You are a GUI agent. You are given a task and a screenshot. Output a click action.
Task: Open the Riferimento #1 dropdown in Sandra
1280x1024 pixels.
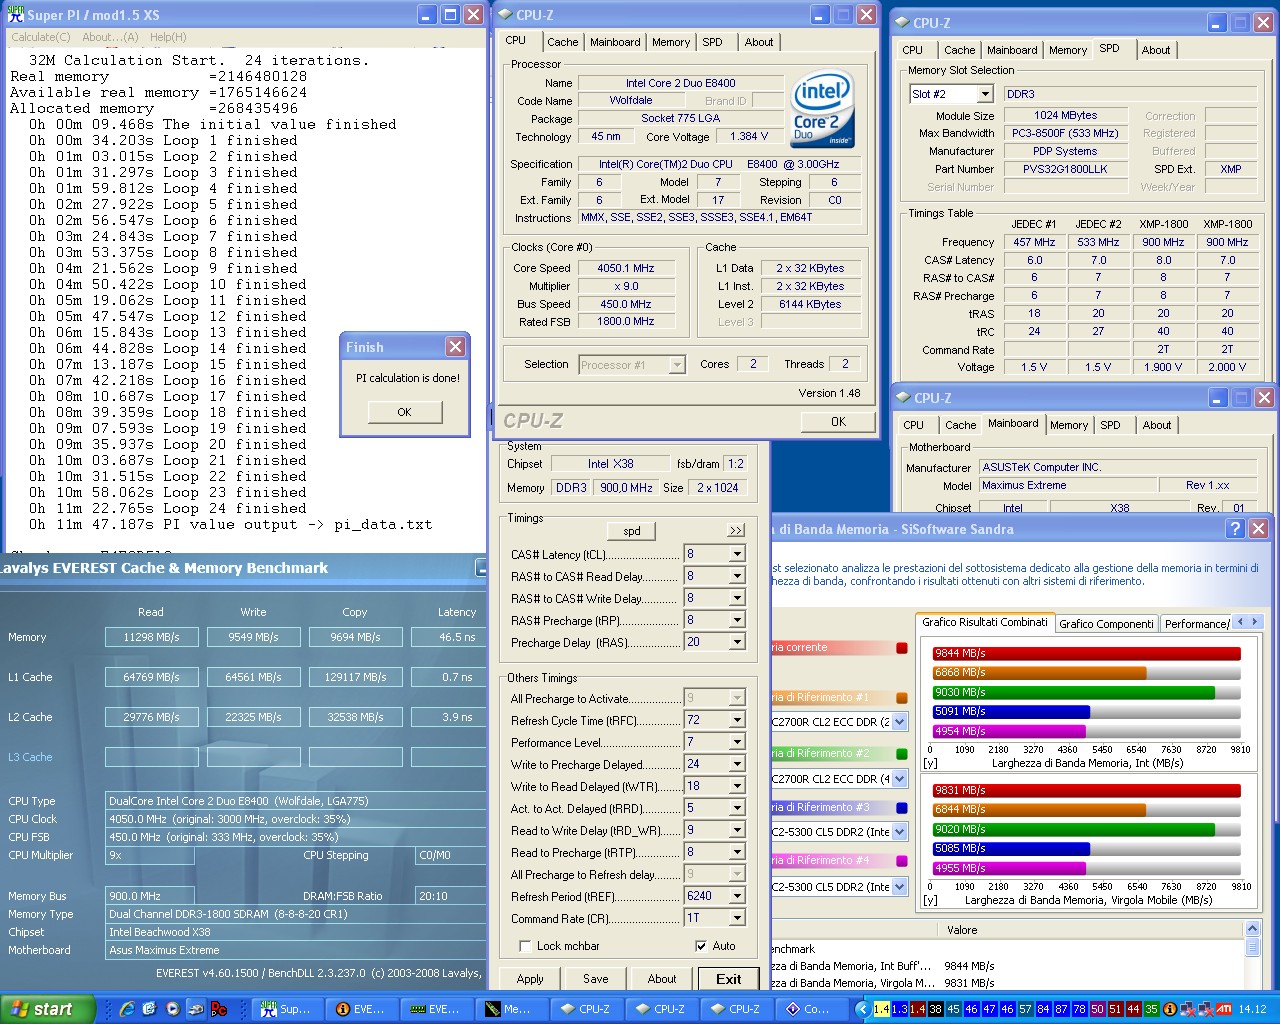899,722
